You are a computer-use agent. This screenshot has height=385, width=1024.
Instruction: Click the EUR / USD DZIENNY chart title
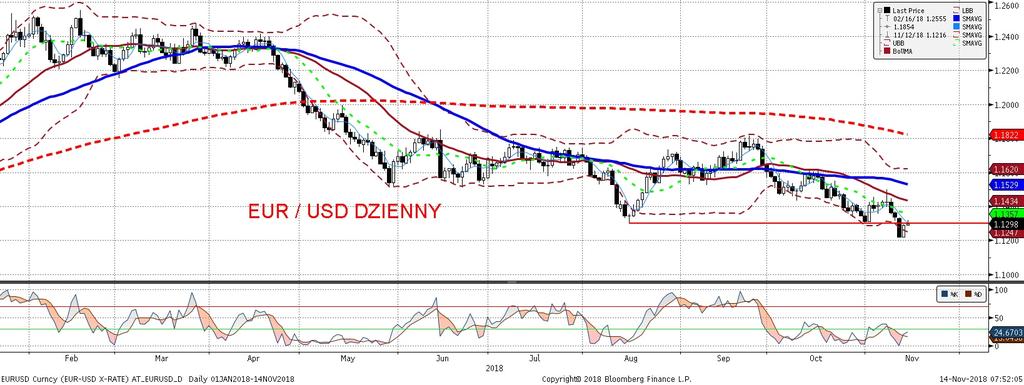coord(344,211)
